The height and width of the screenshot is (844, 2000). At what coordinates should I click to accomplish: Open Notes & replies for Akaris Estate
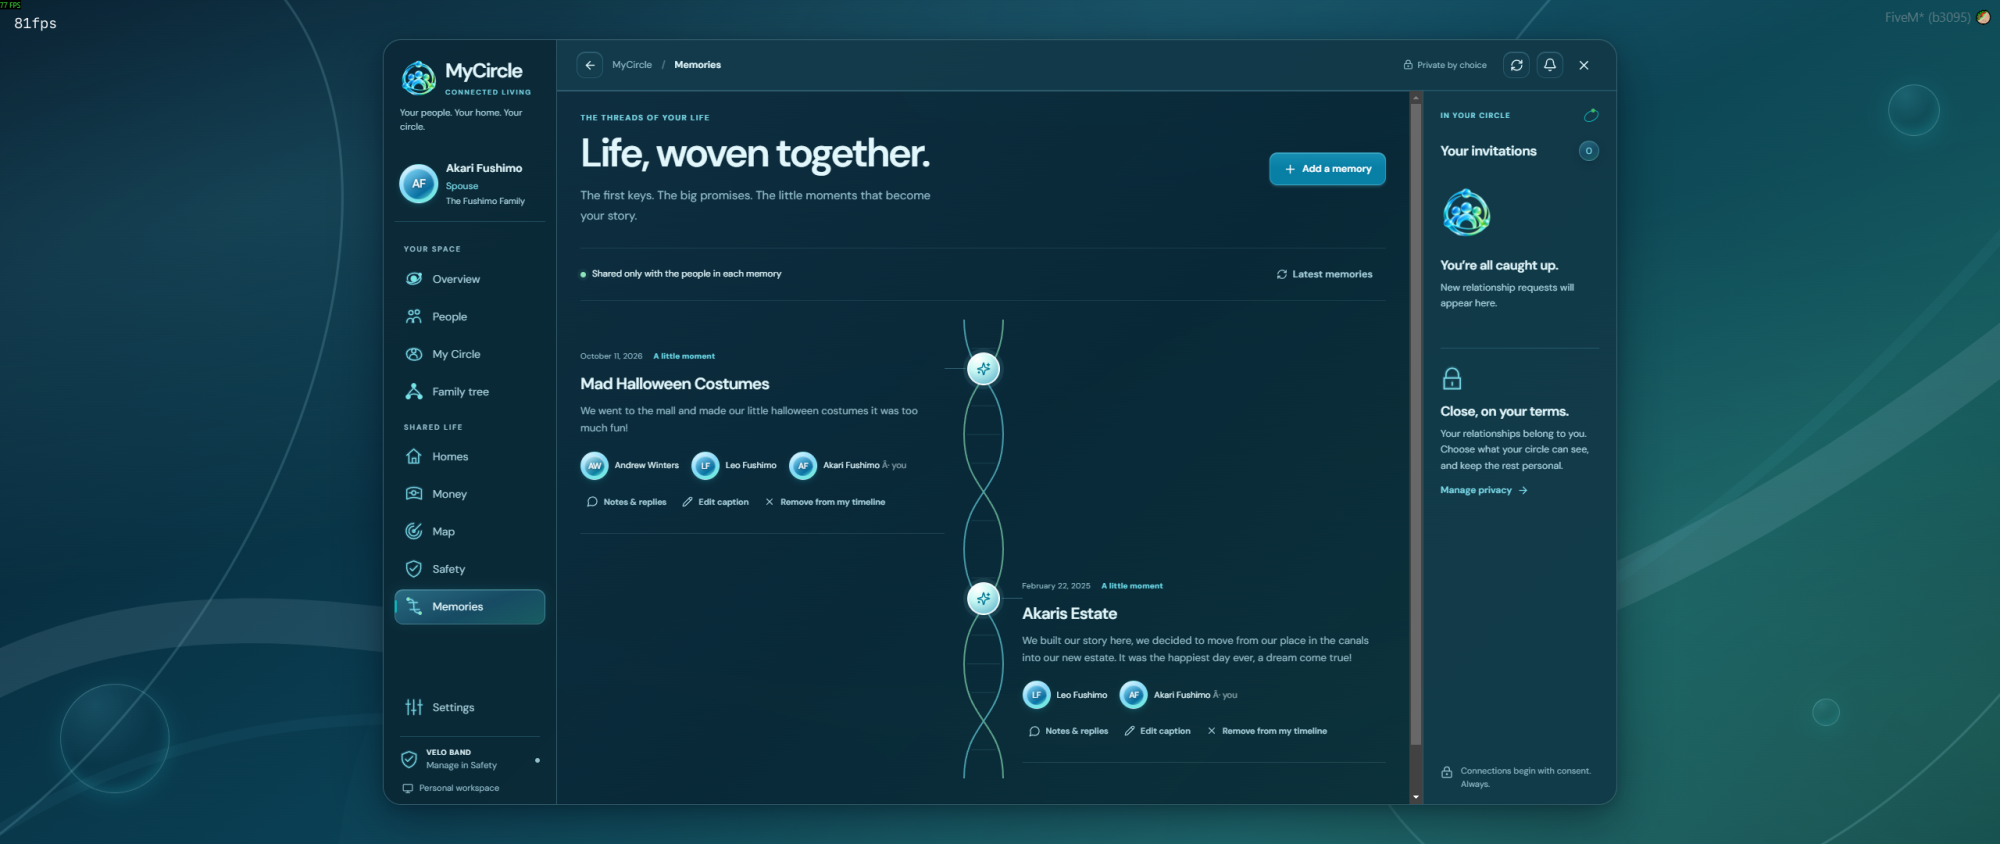1068,731
